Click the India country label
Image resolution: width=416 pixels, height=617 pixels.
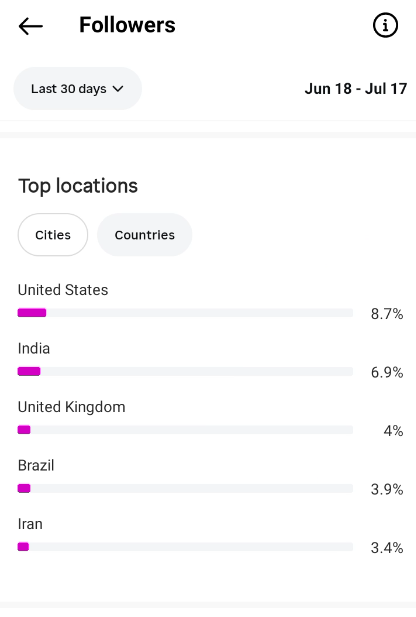click(34, 349)
